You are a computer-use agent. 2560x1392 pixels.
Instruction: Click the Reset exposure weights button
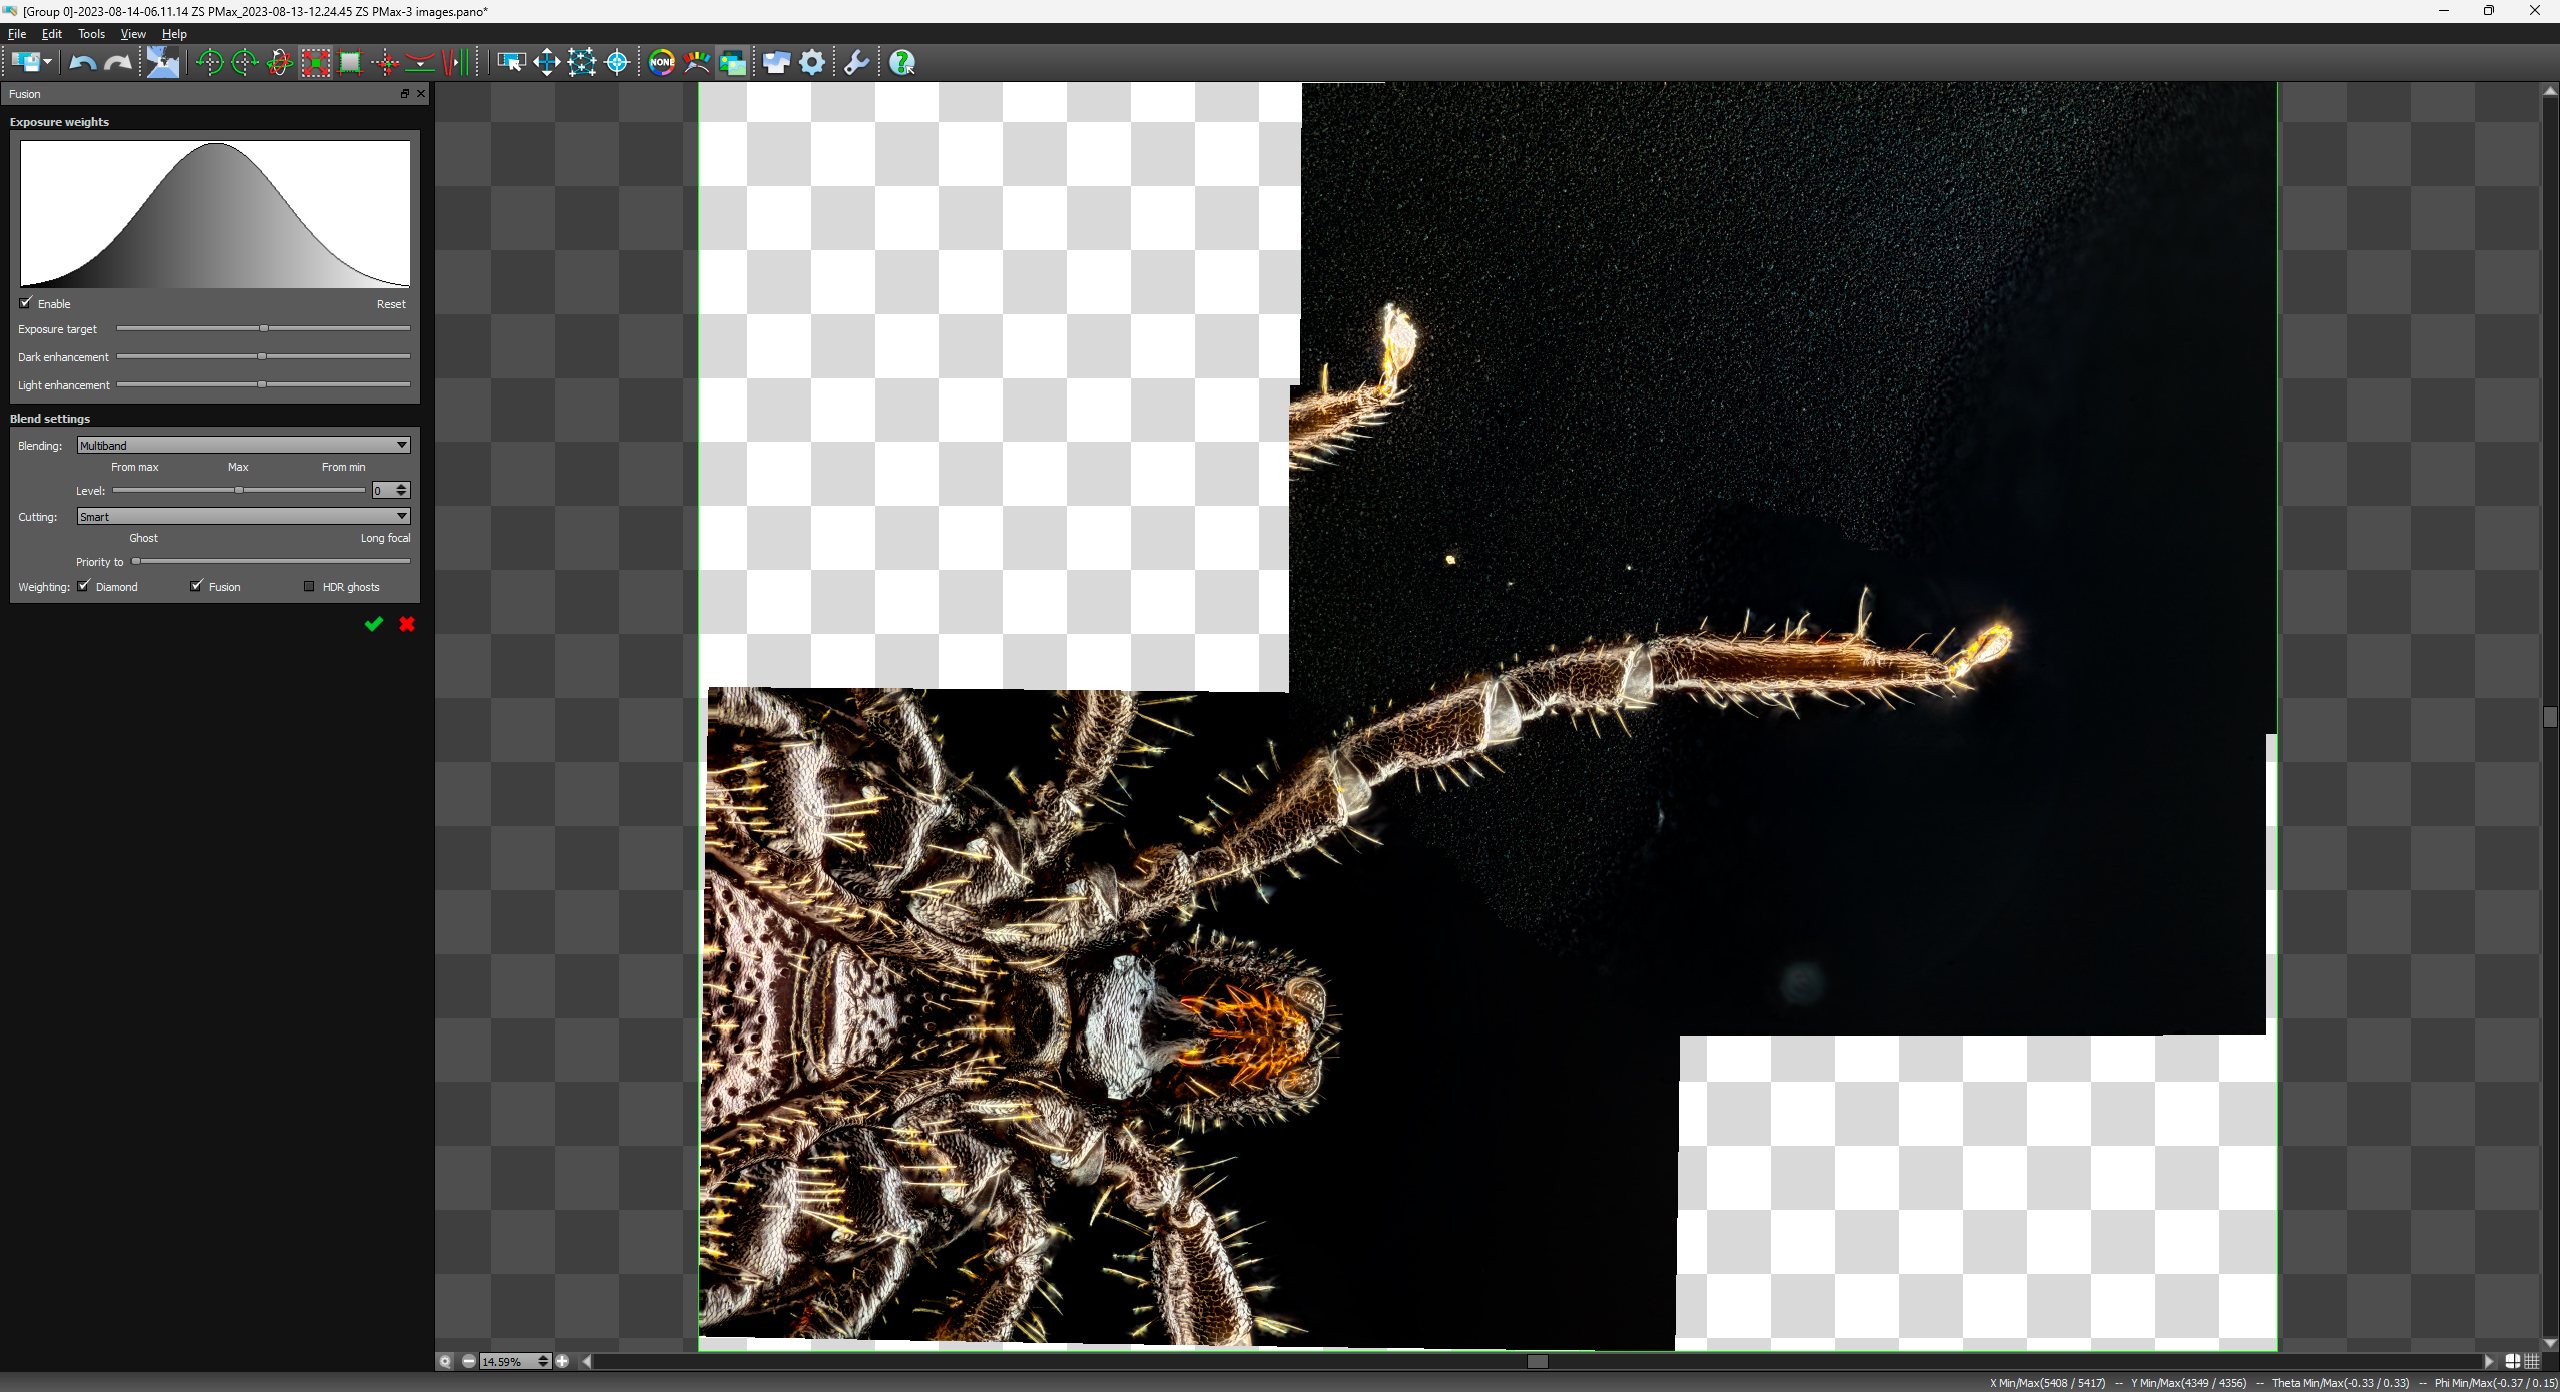(390, 304)
